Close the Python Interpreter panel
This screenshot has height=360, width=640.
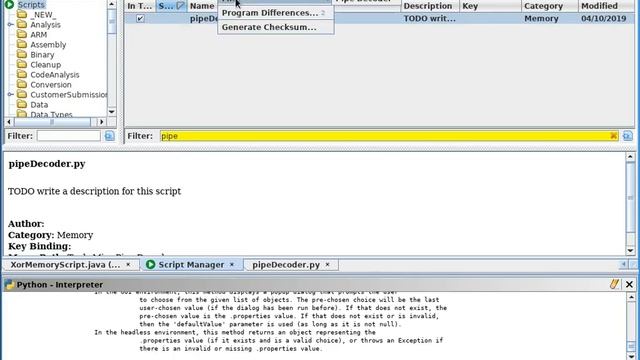[x=629, y=284]
